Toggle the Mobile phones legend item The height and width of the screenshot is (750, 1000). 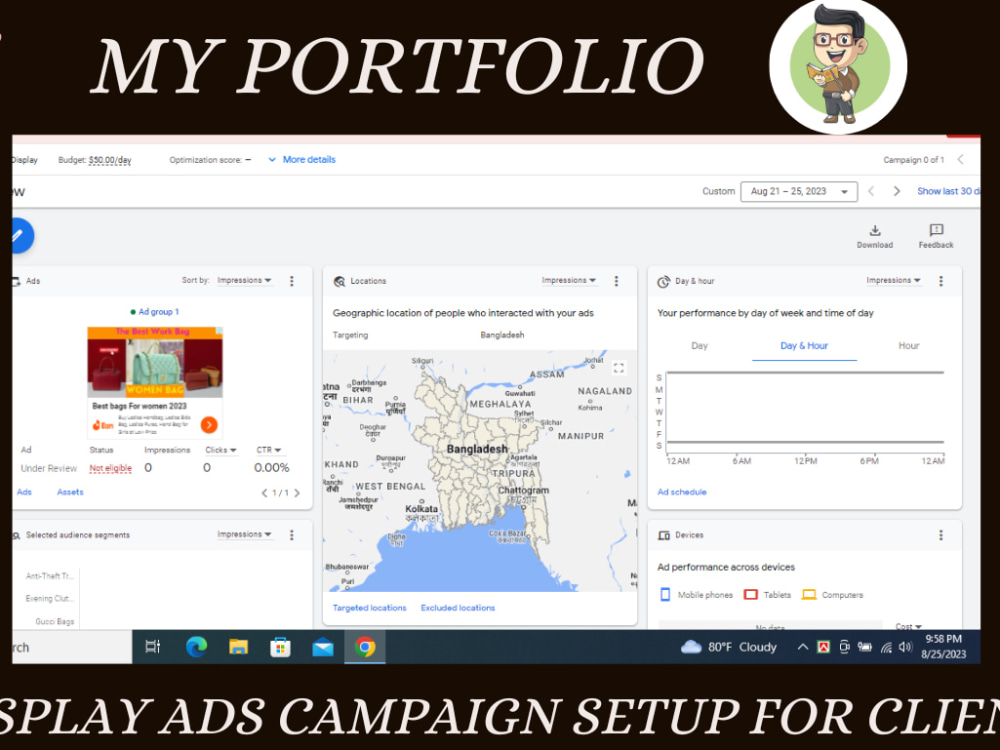pyautogui.click(x=696, y=595)
